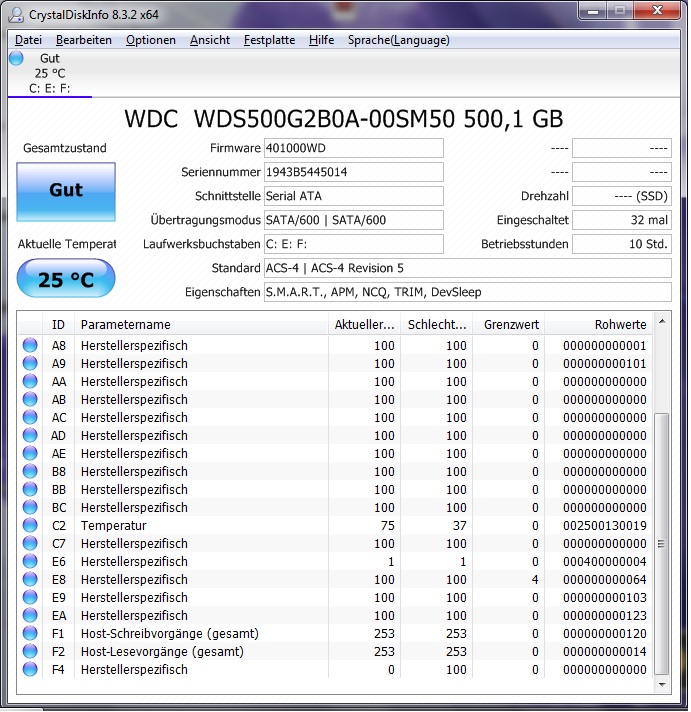Click the blue Gut health status button
Viewport: 691px width, 712px height.
tap(66, 192)
